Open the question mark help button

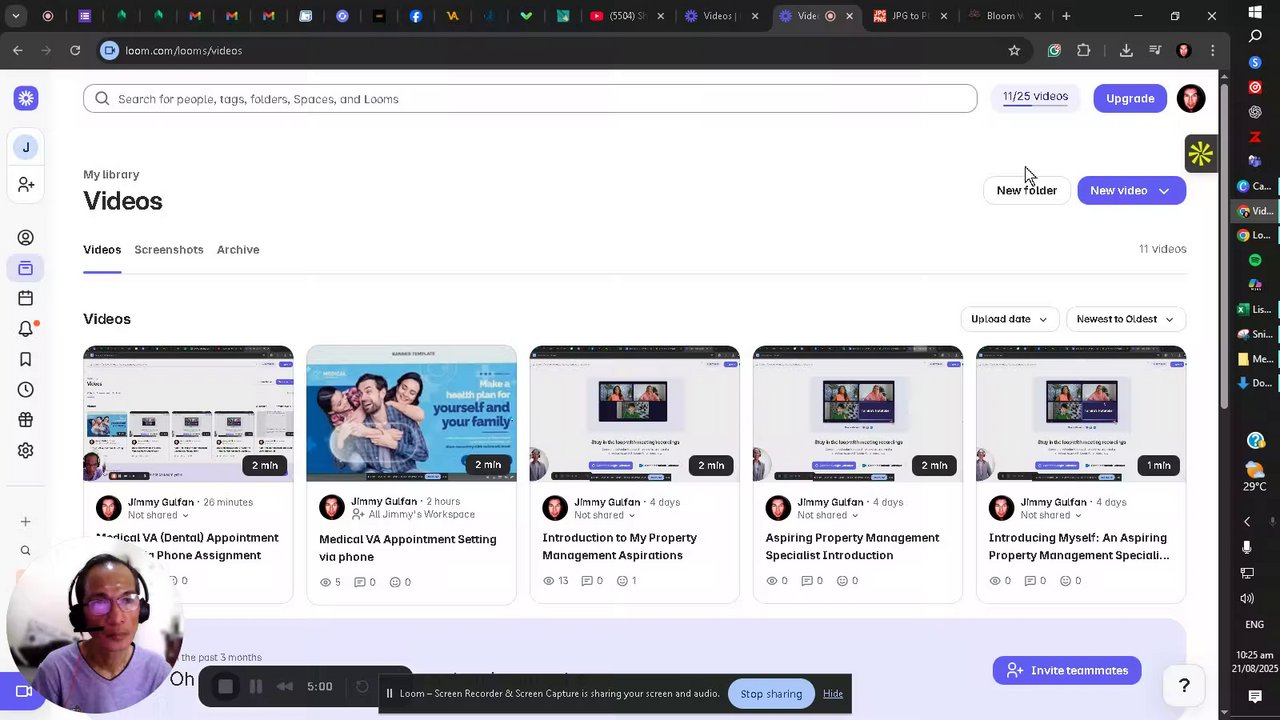1184,685
